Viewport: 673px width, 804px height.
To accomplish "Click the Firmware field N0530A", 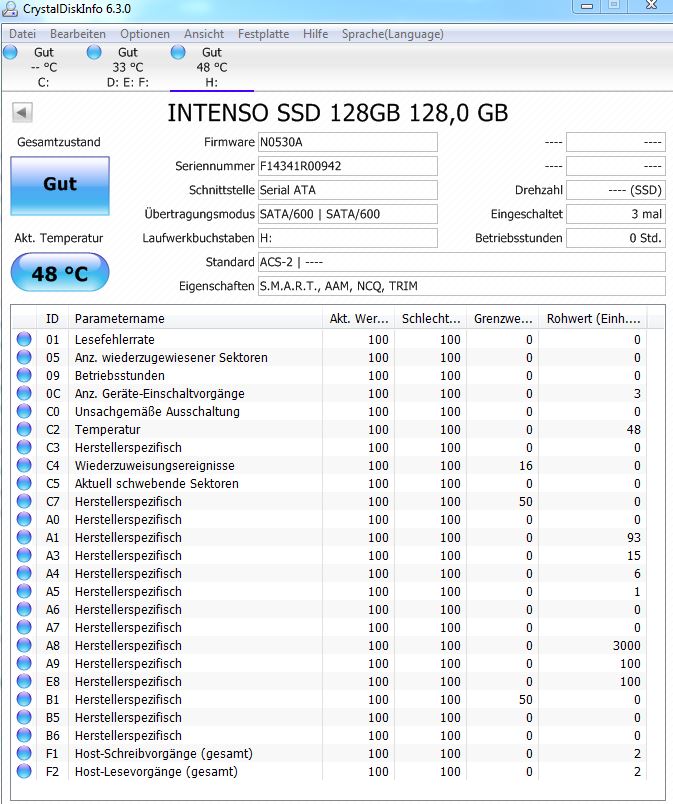I will tap(348, 142).
